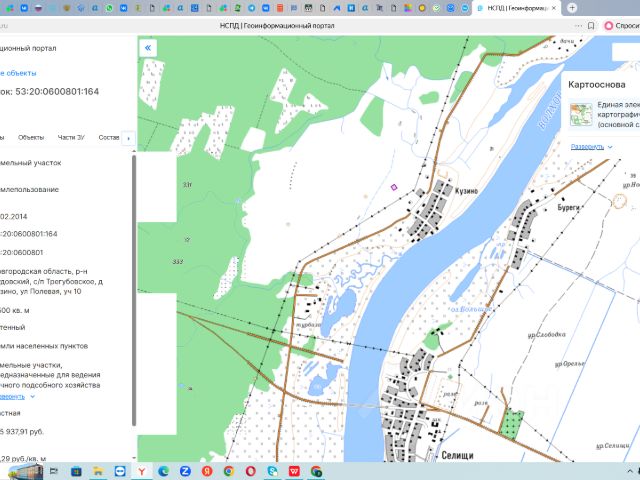Click the link ending with 'е объекты'

tap(18, 73)
